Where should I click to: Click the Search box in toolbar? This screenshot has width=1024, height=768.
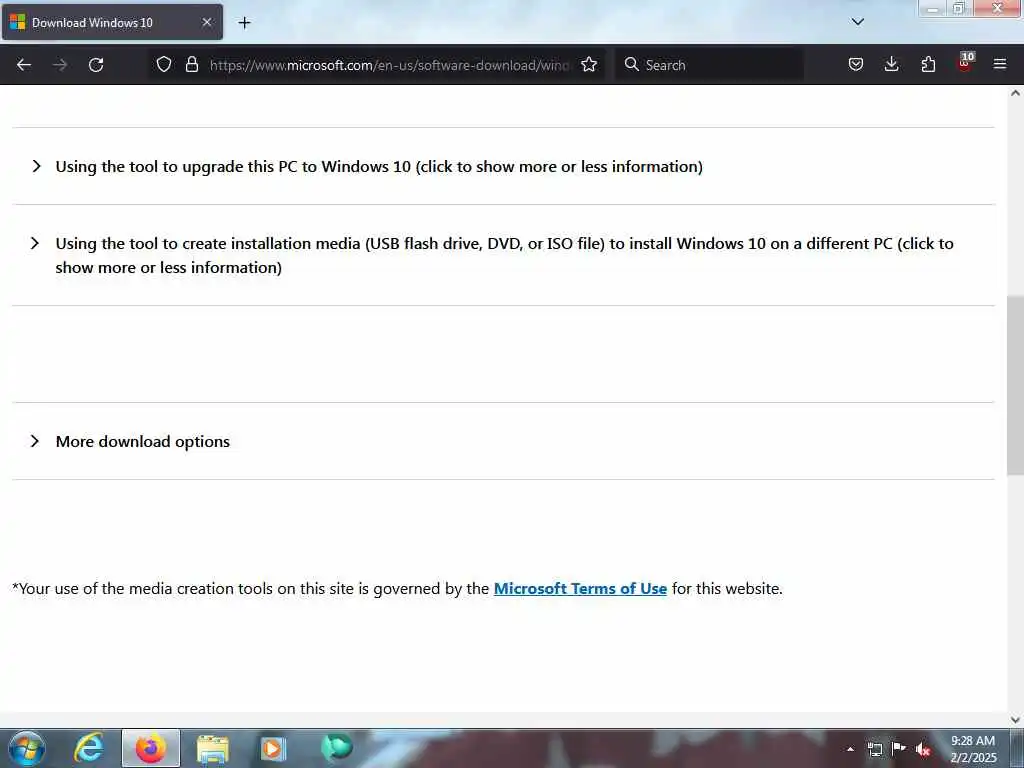709,65
